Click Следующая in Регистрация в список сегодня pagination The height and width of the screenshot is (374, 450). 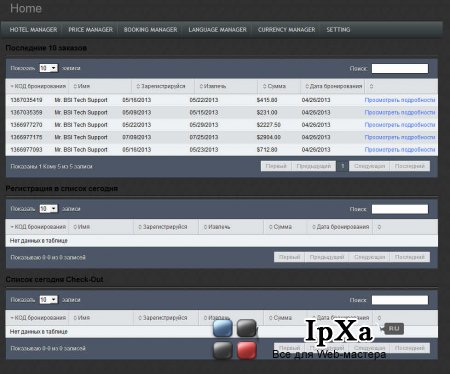[369, 257]
